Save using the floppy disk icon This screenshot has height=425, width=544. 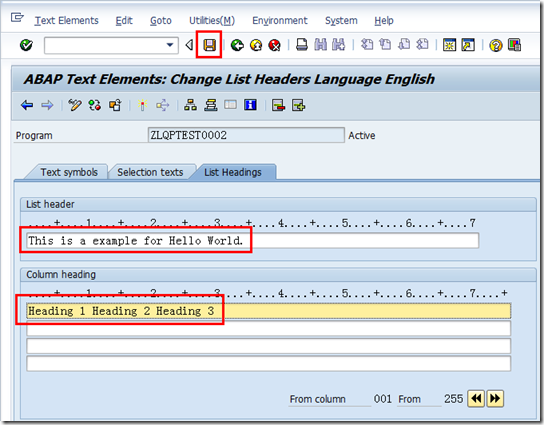209,45
